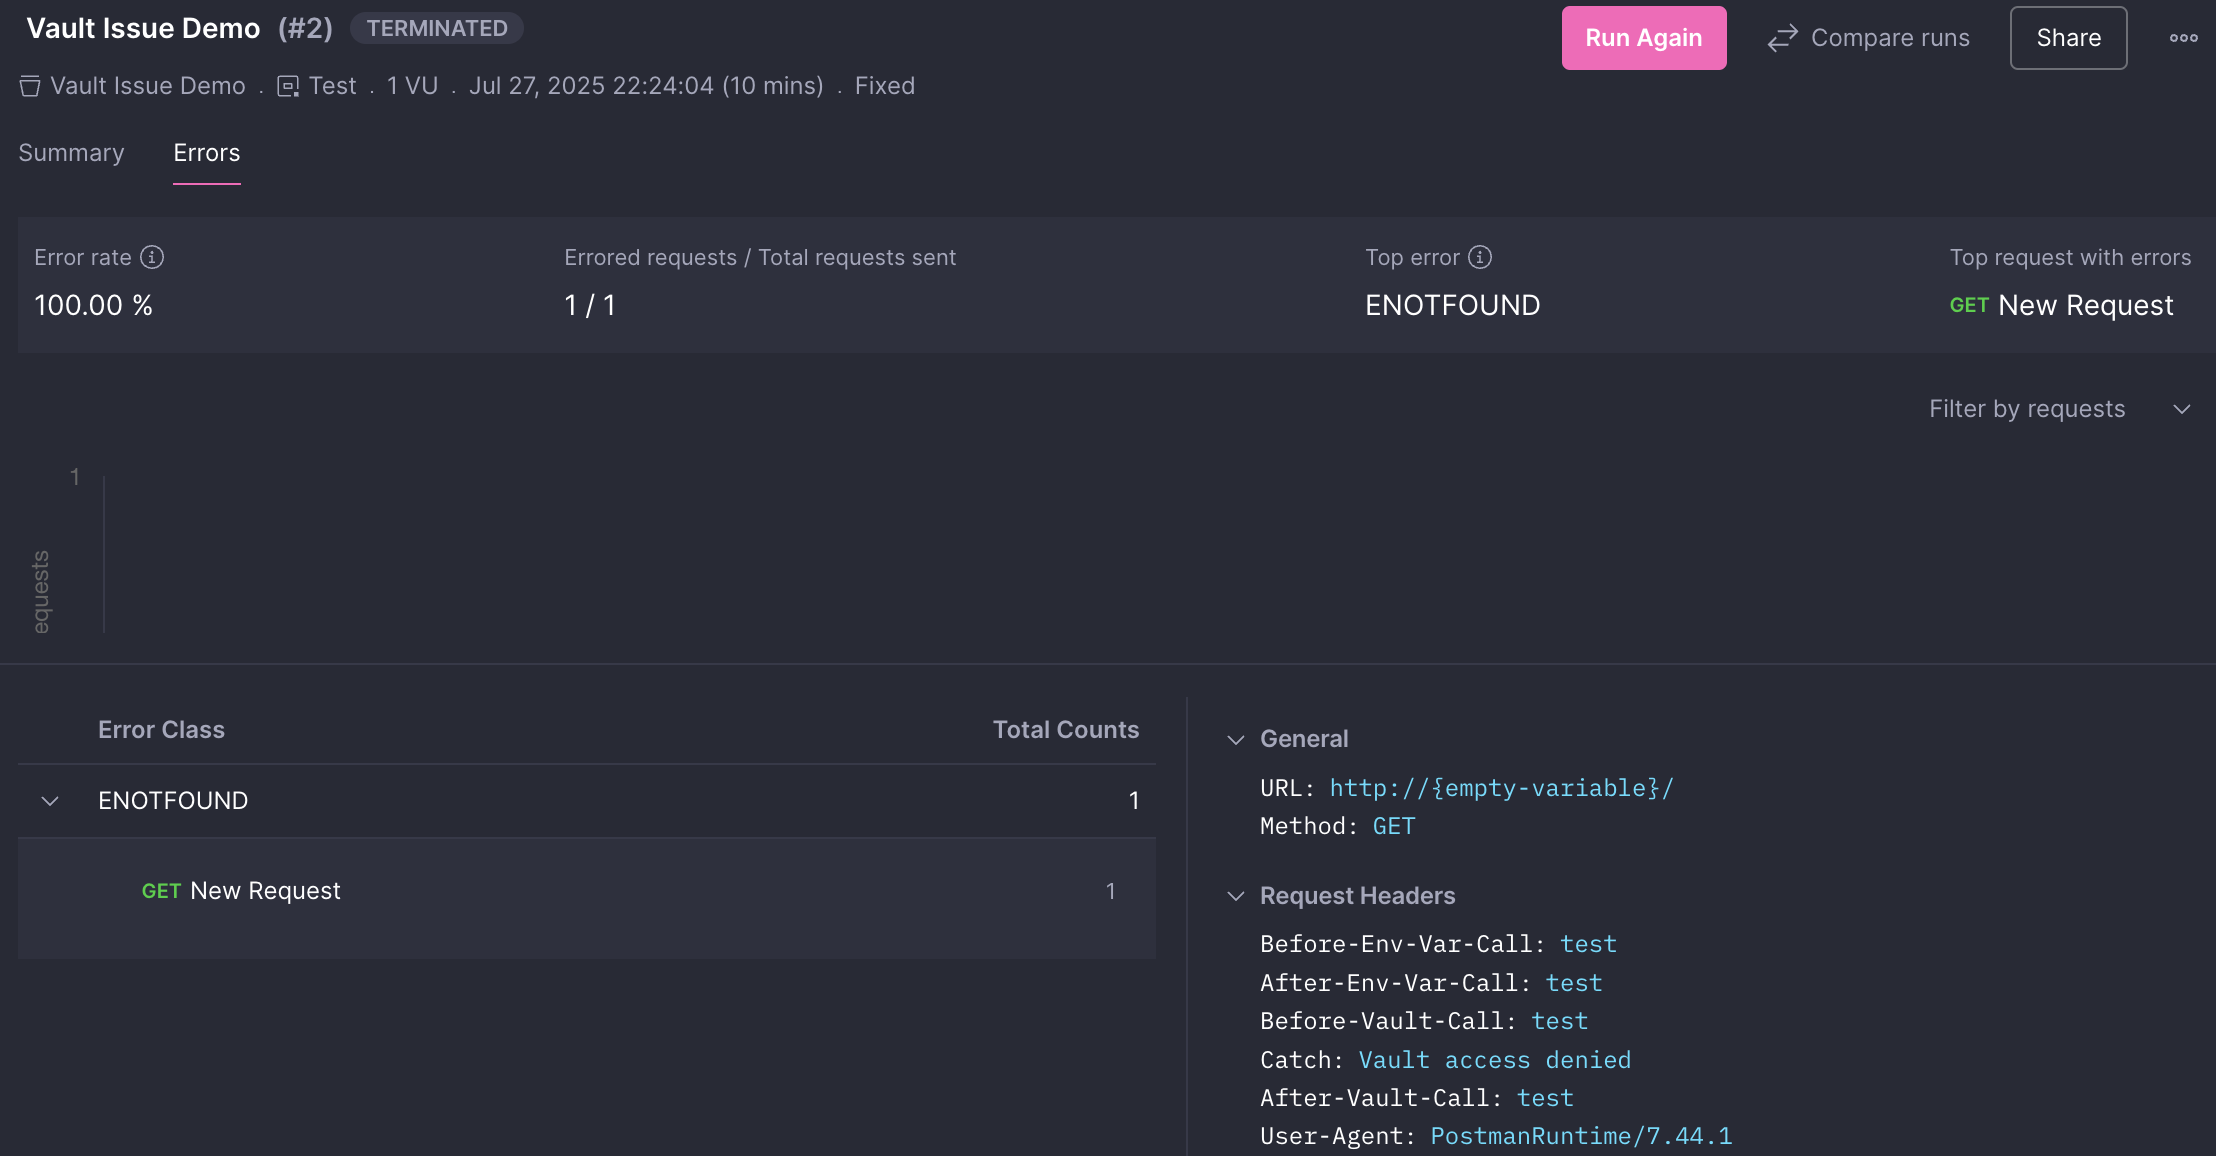Click the Vault Issue Demo collection icon
Viewport: 2216px width, 1156px height.
click(30, 86)
